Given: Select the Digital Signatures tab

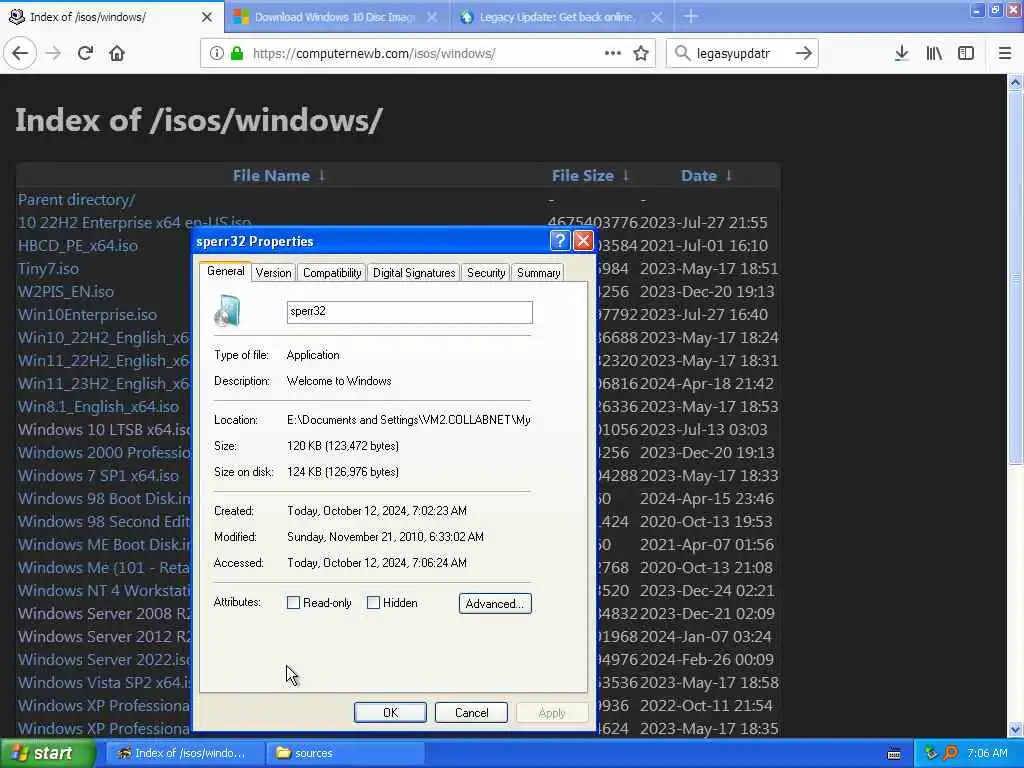Looking at the screenshot, I should pyautogui.click(x=414, y=272).
